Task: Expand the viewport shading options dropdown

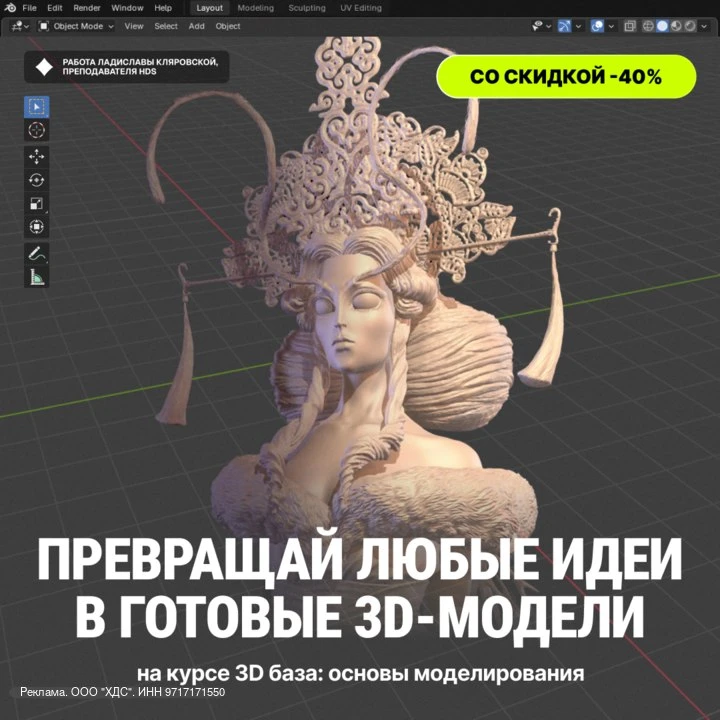Action: 704,26
